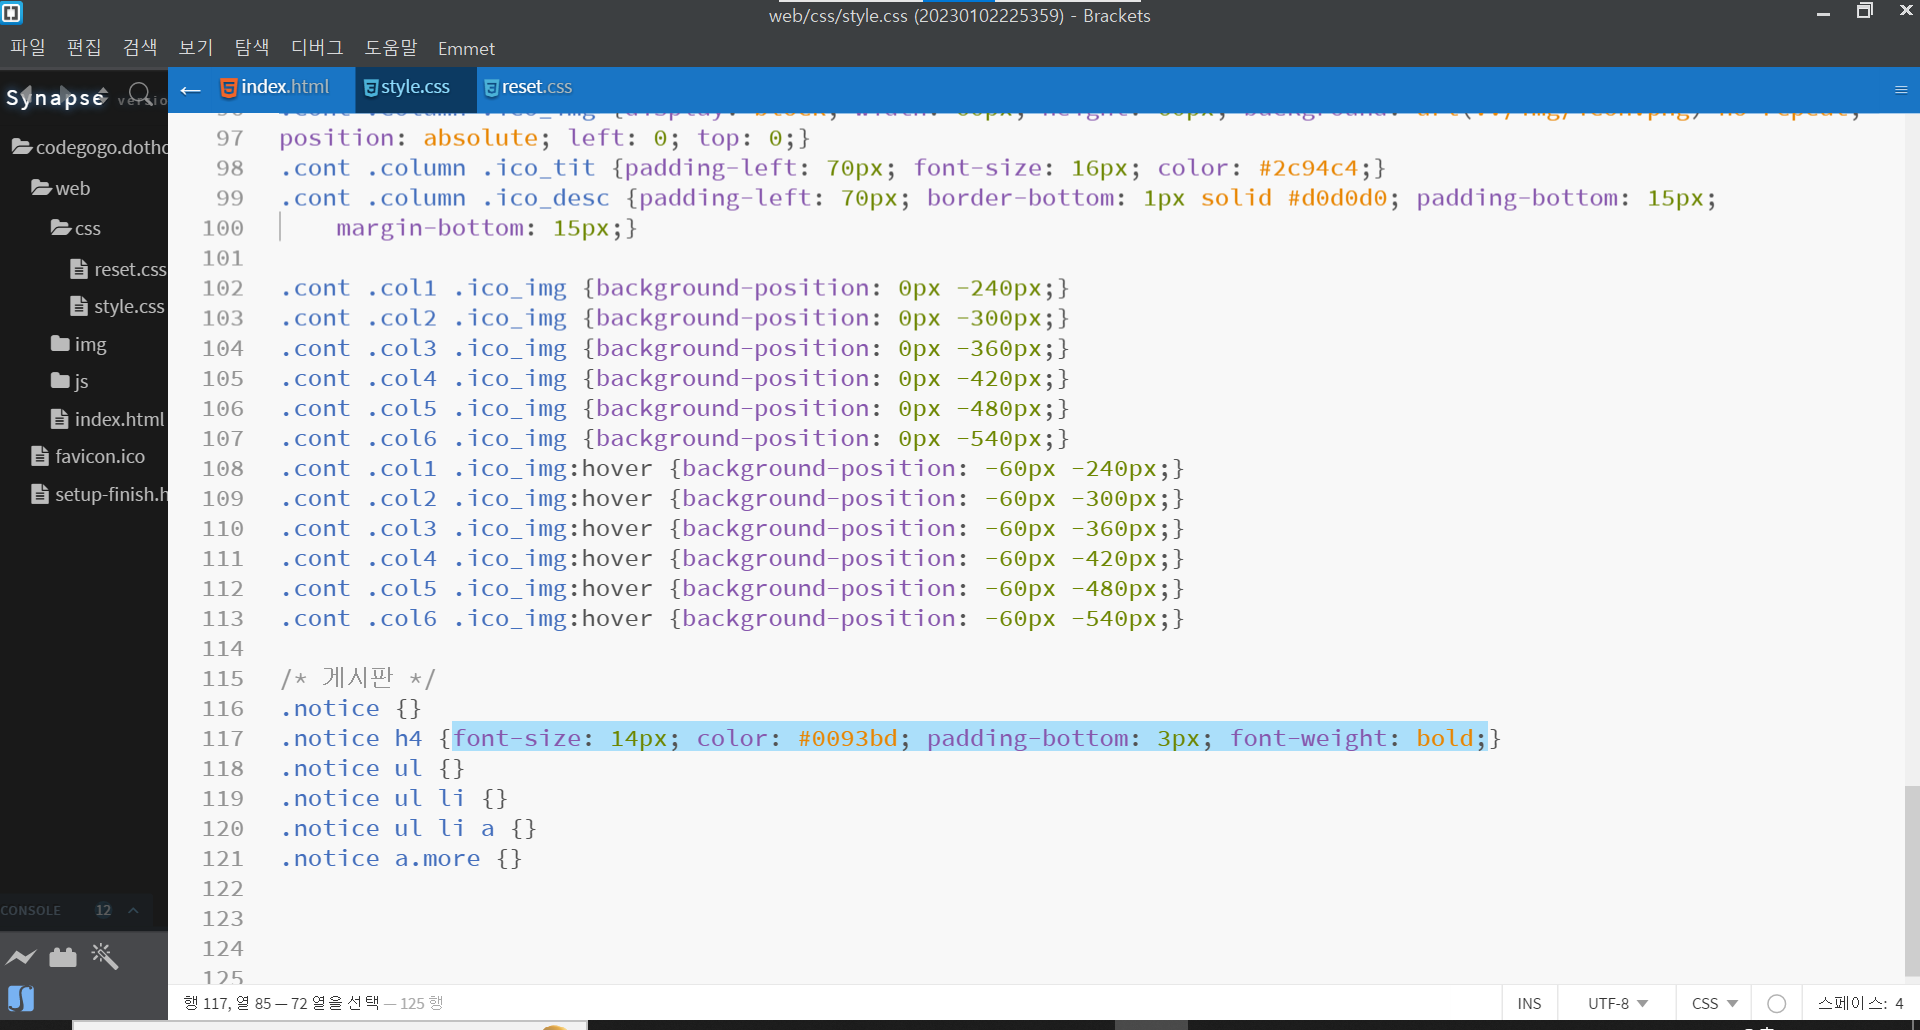Click the search magnifier in sidebar header
Image resolution: width=1920 pixels, height=1030 pixels.
tap(140, 94)
